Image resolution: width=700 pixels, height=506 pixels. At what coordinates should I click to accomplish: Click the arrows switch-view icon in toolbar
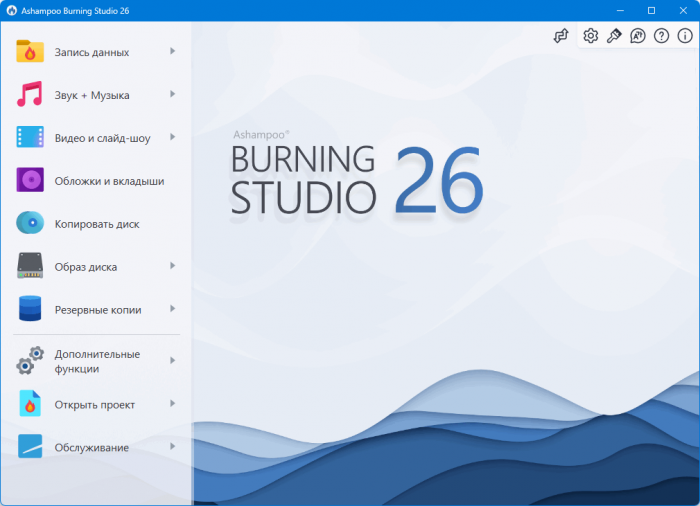561,36
